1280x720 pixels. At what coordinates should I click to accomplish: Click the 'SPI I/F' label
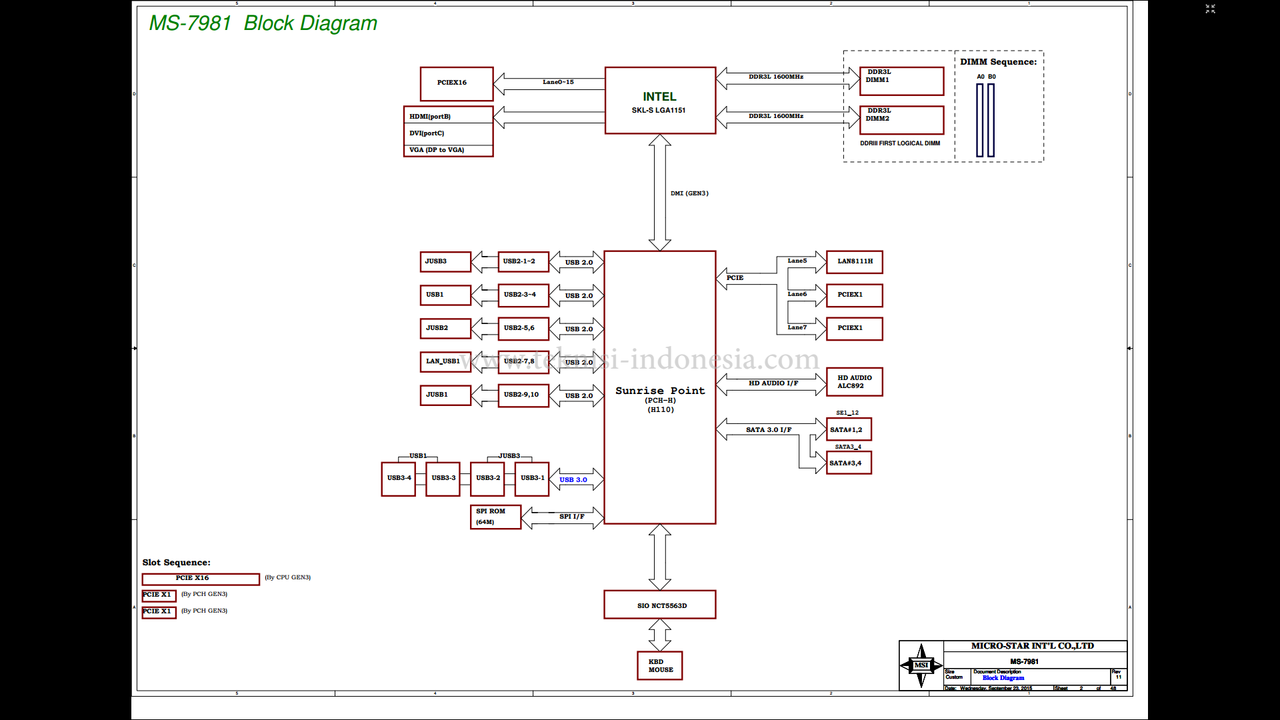click(572, 516)
